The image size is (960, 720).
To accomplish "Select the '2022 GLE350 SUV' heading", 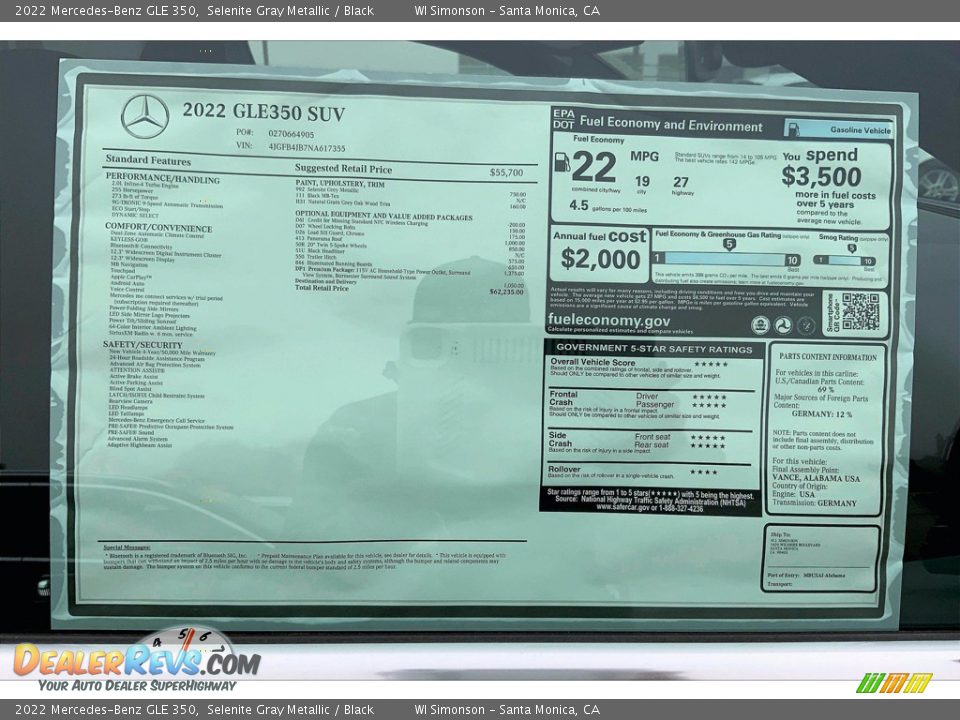I will tap(264, 111).
